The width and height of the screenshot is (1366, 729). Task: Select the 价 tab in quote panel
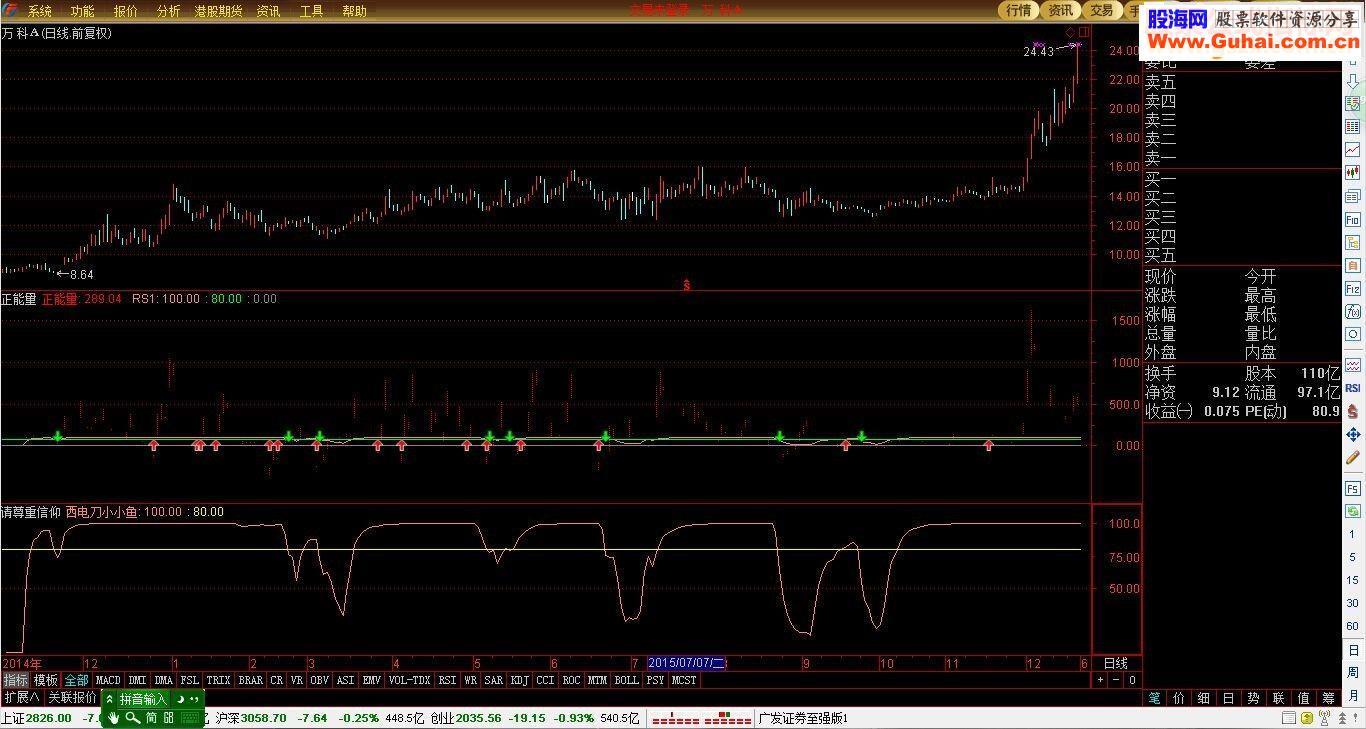point(1179,697)
